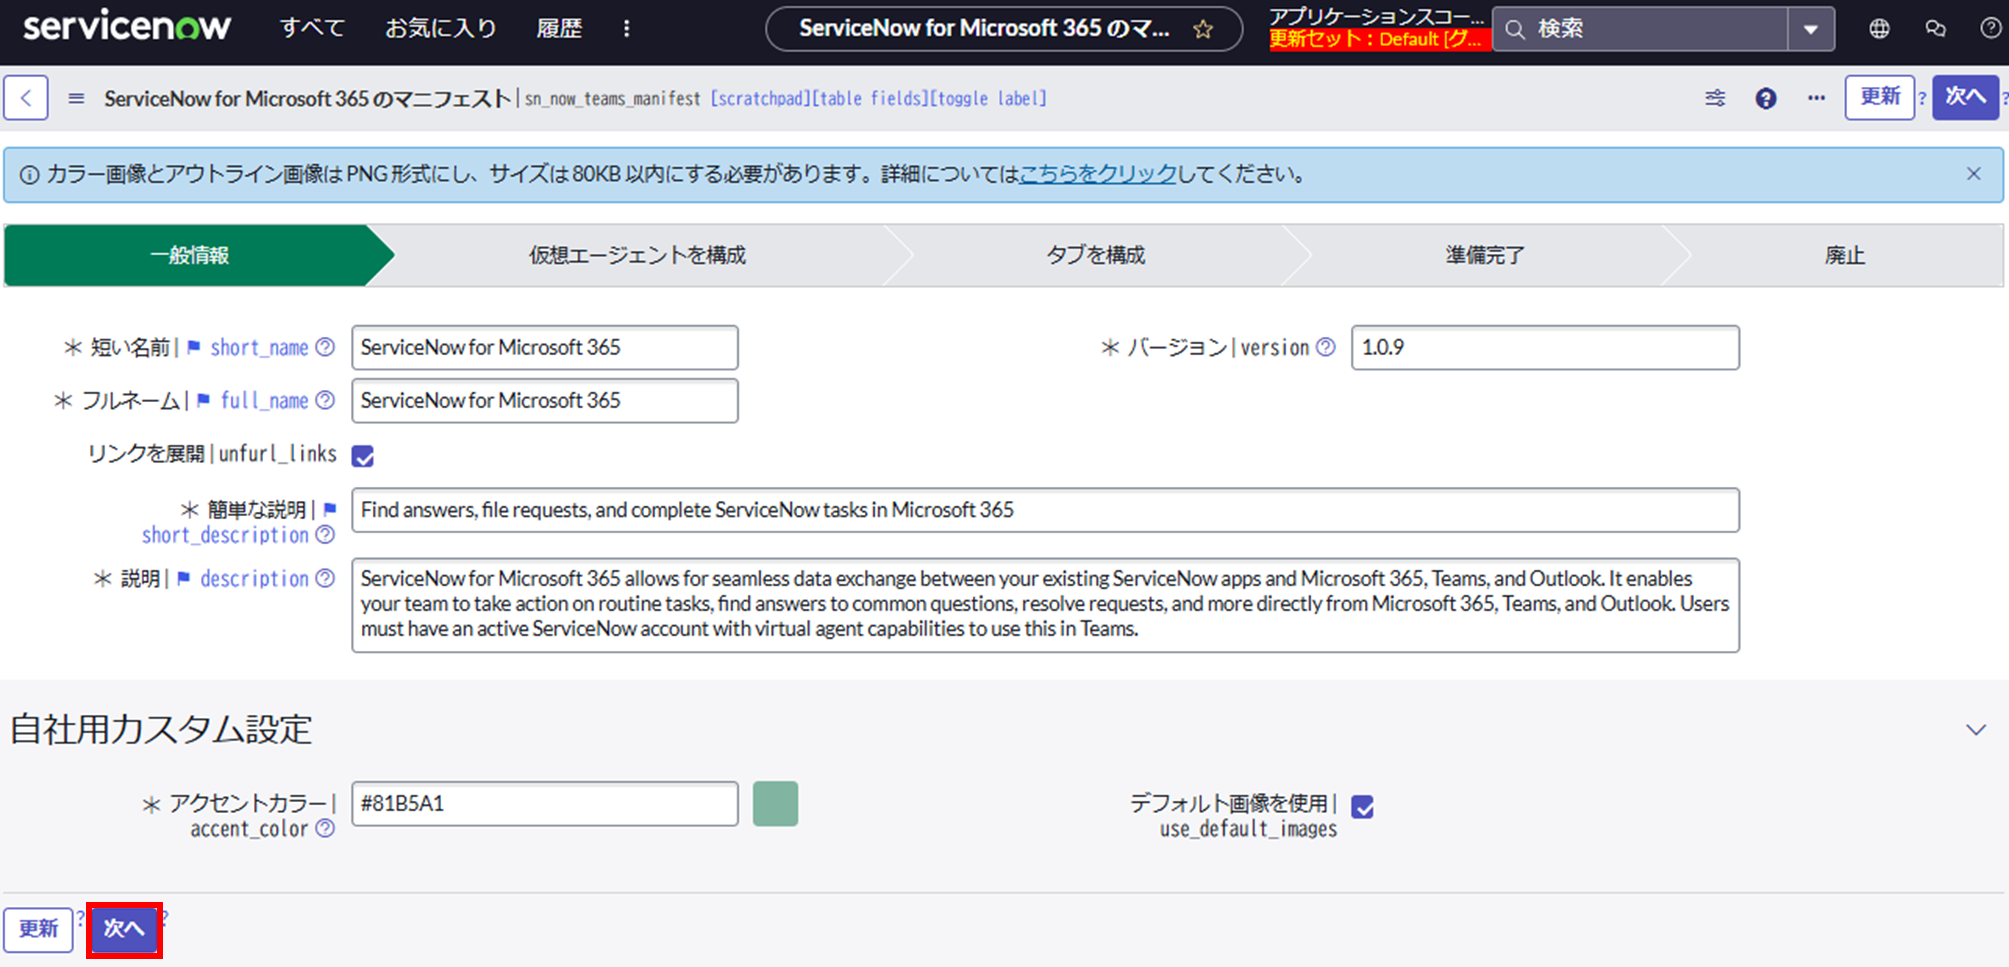Open the short_description help icon

click(325, 535)
